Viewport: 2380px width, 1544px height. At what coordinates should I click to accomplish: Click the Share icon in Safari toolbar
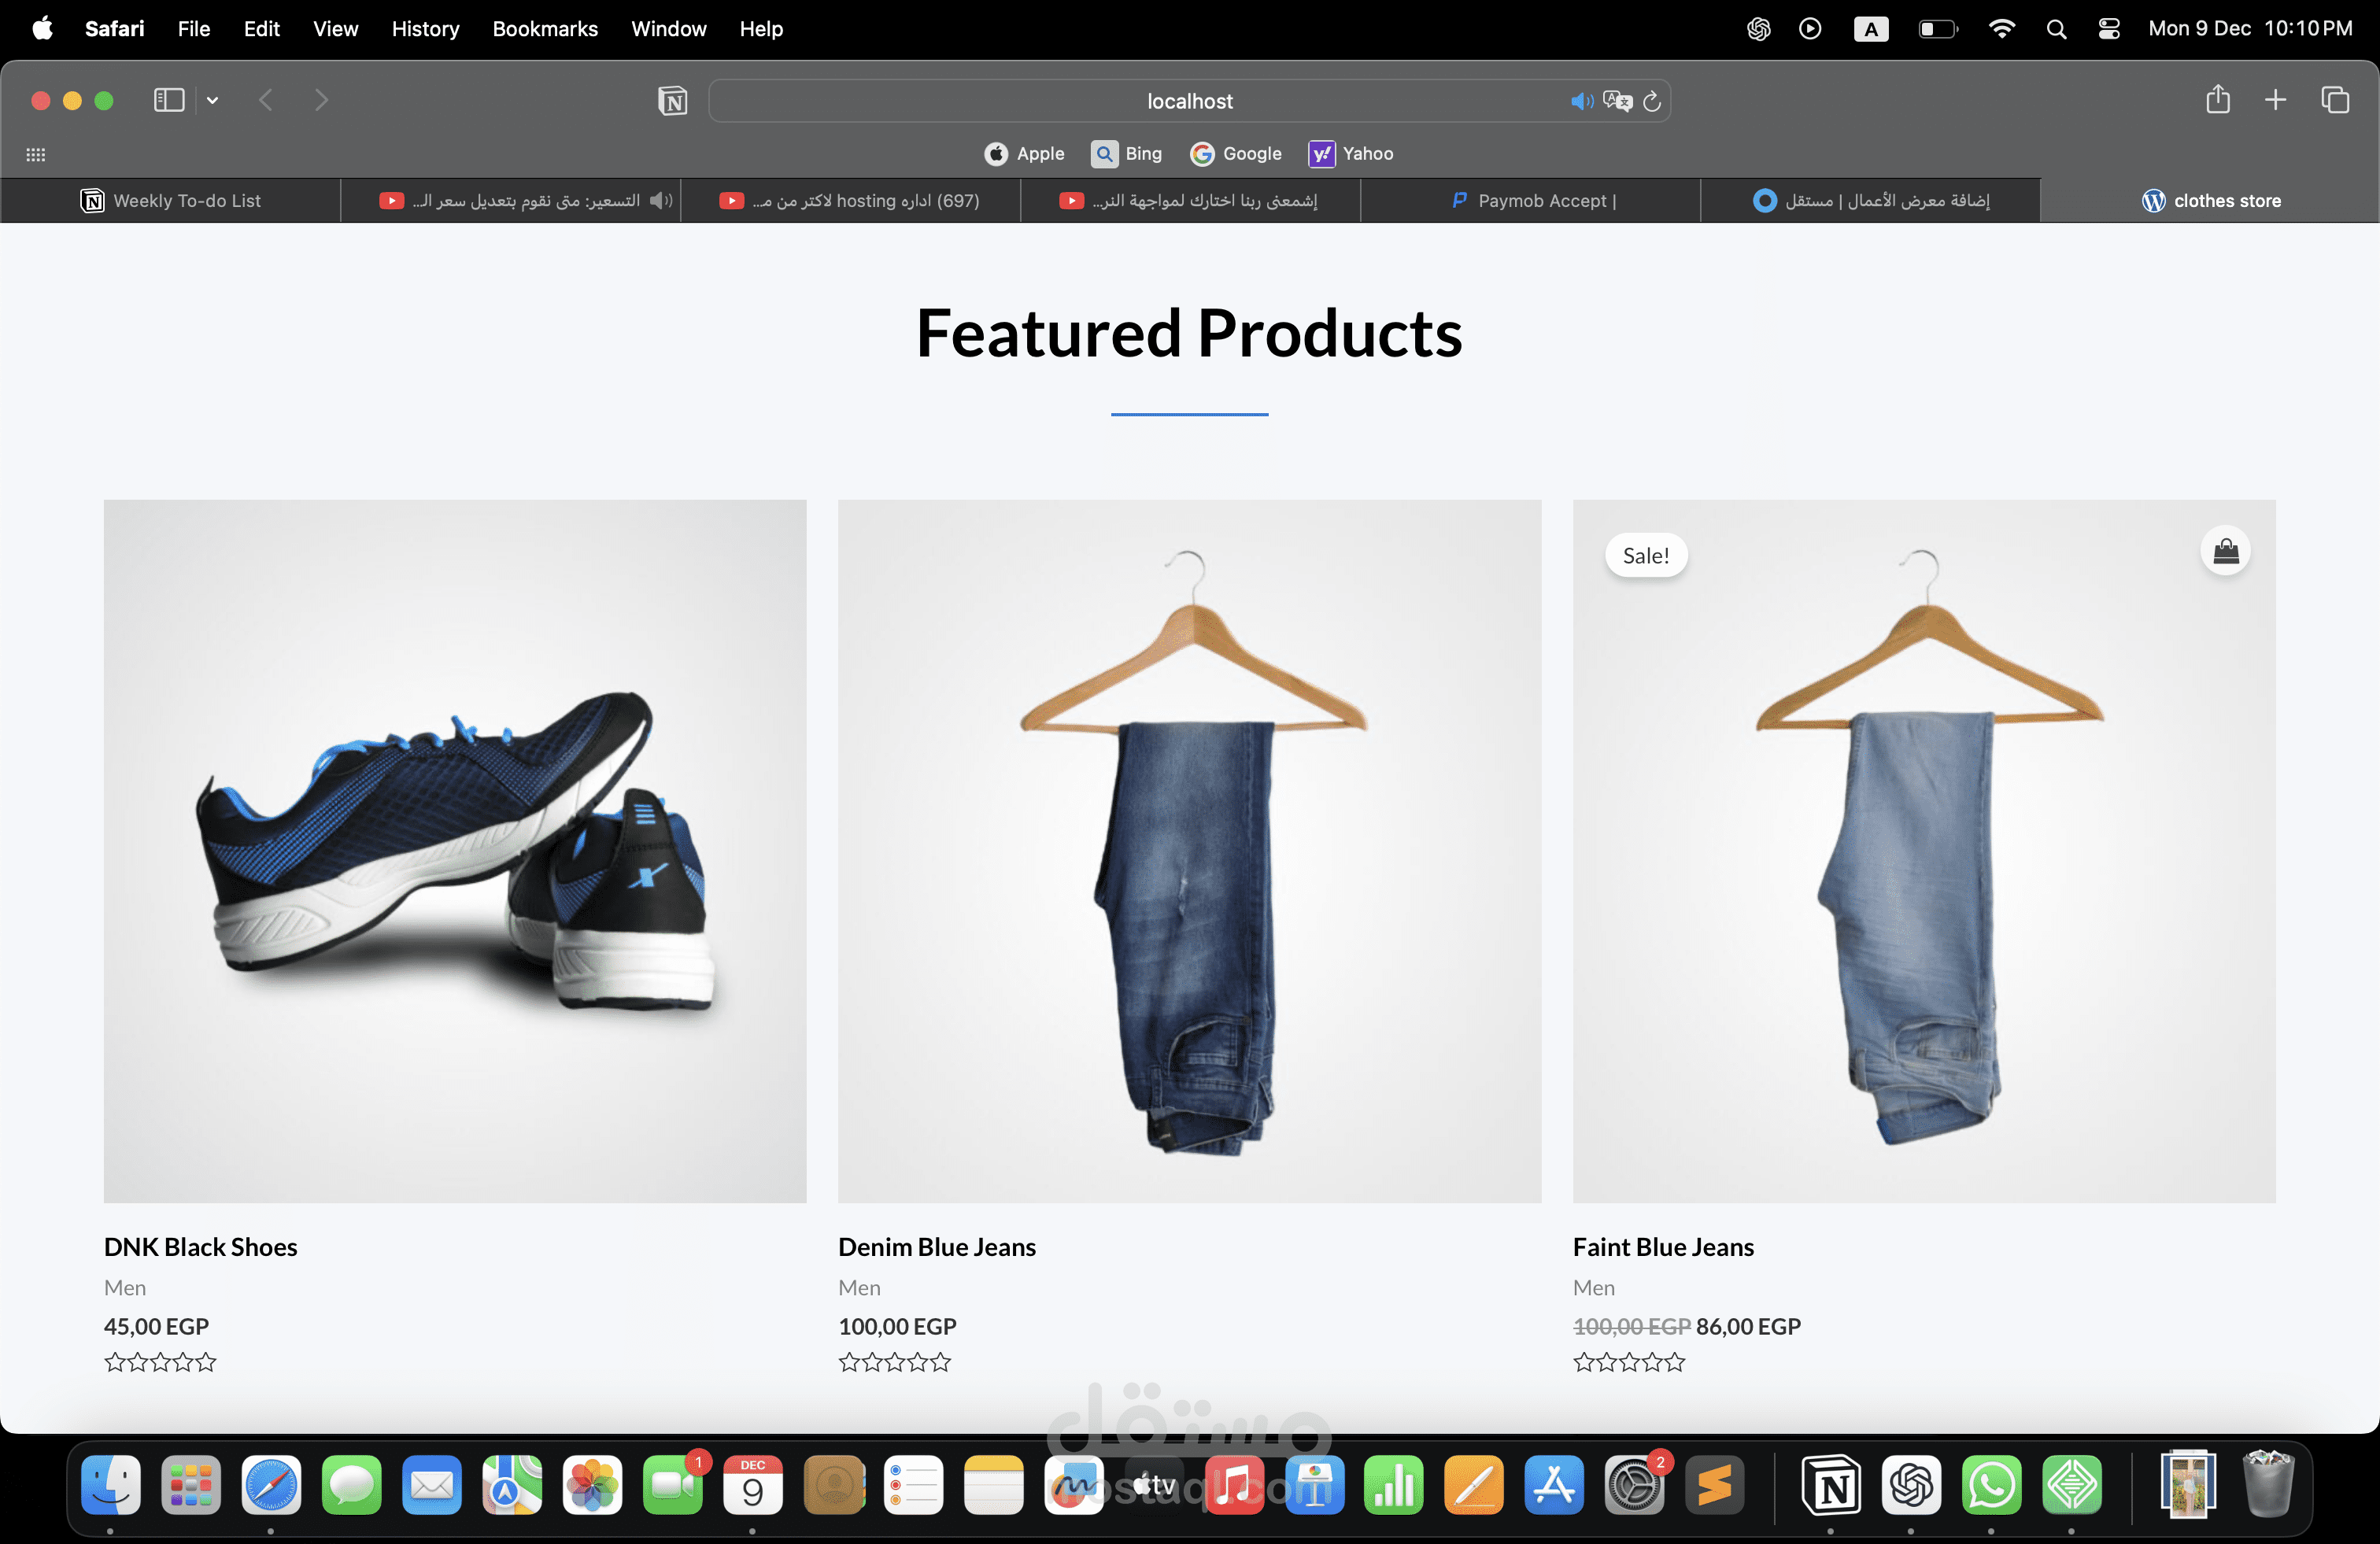pos(2218,100)
